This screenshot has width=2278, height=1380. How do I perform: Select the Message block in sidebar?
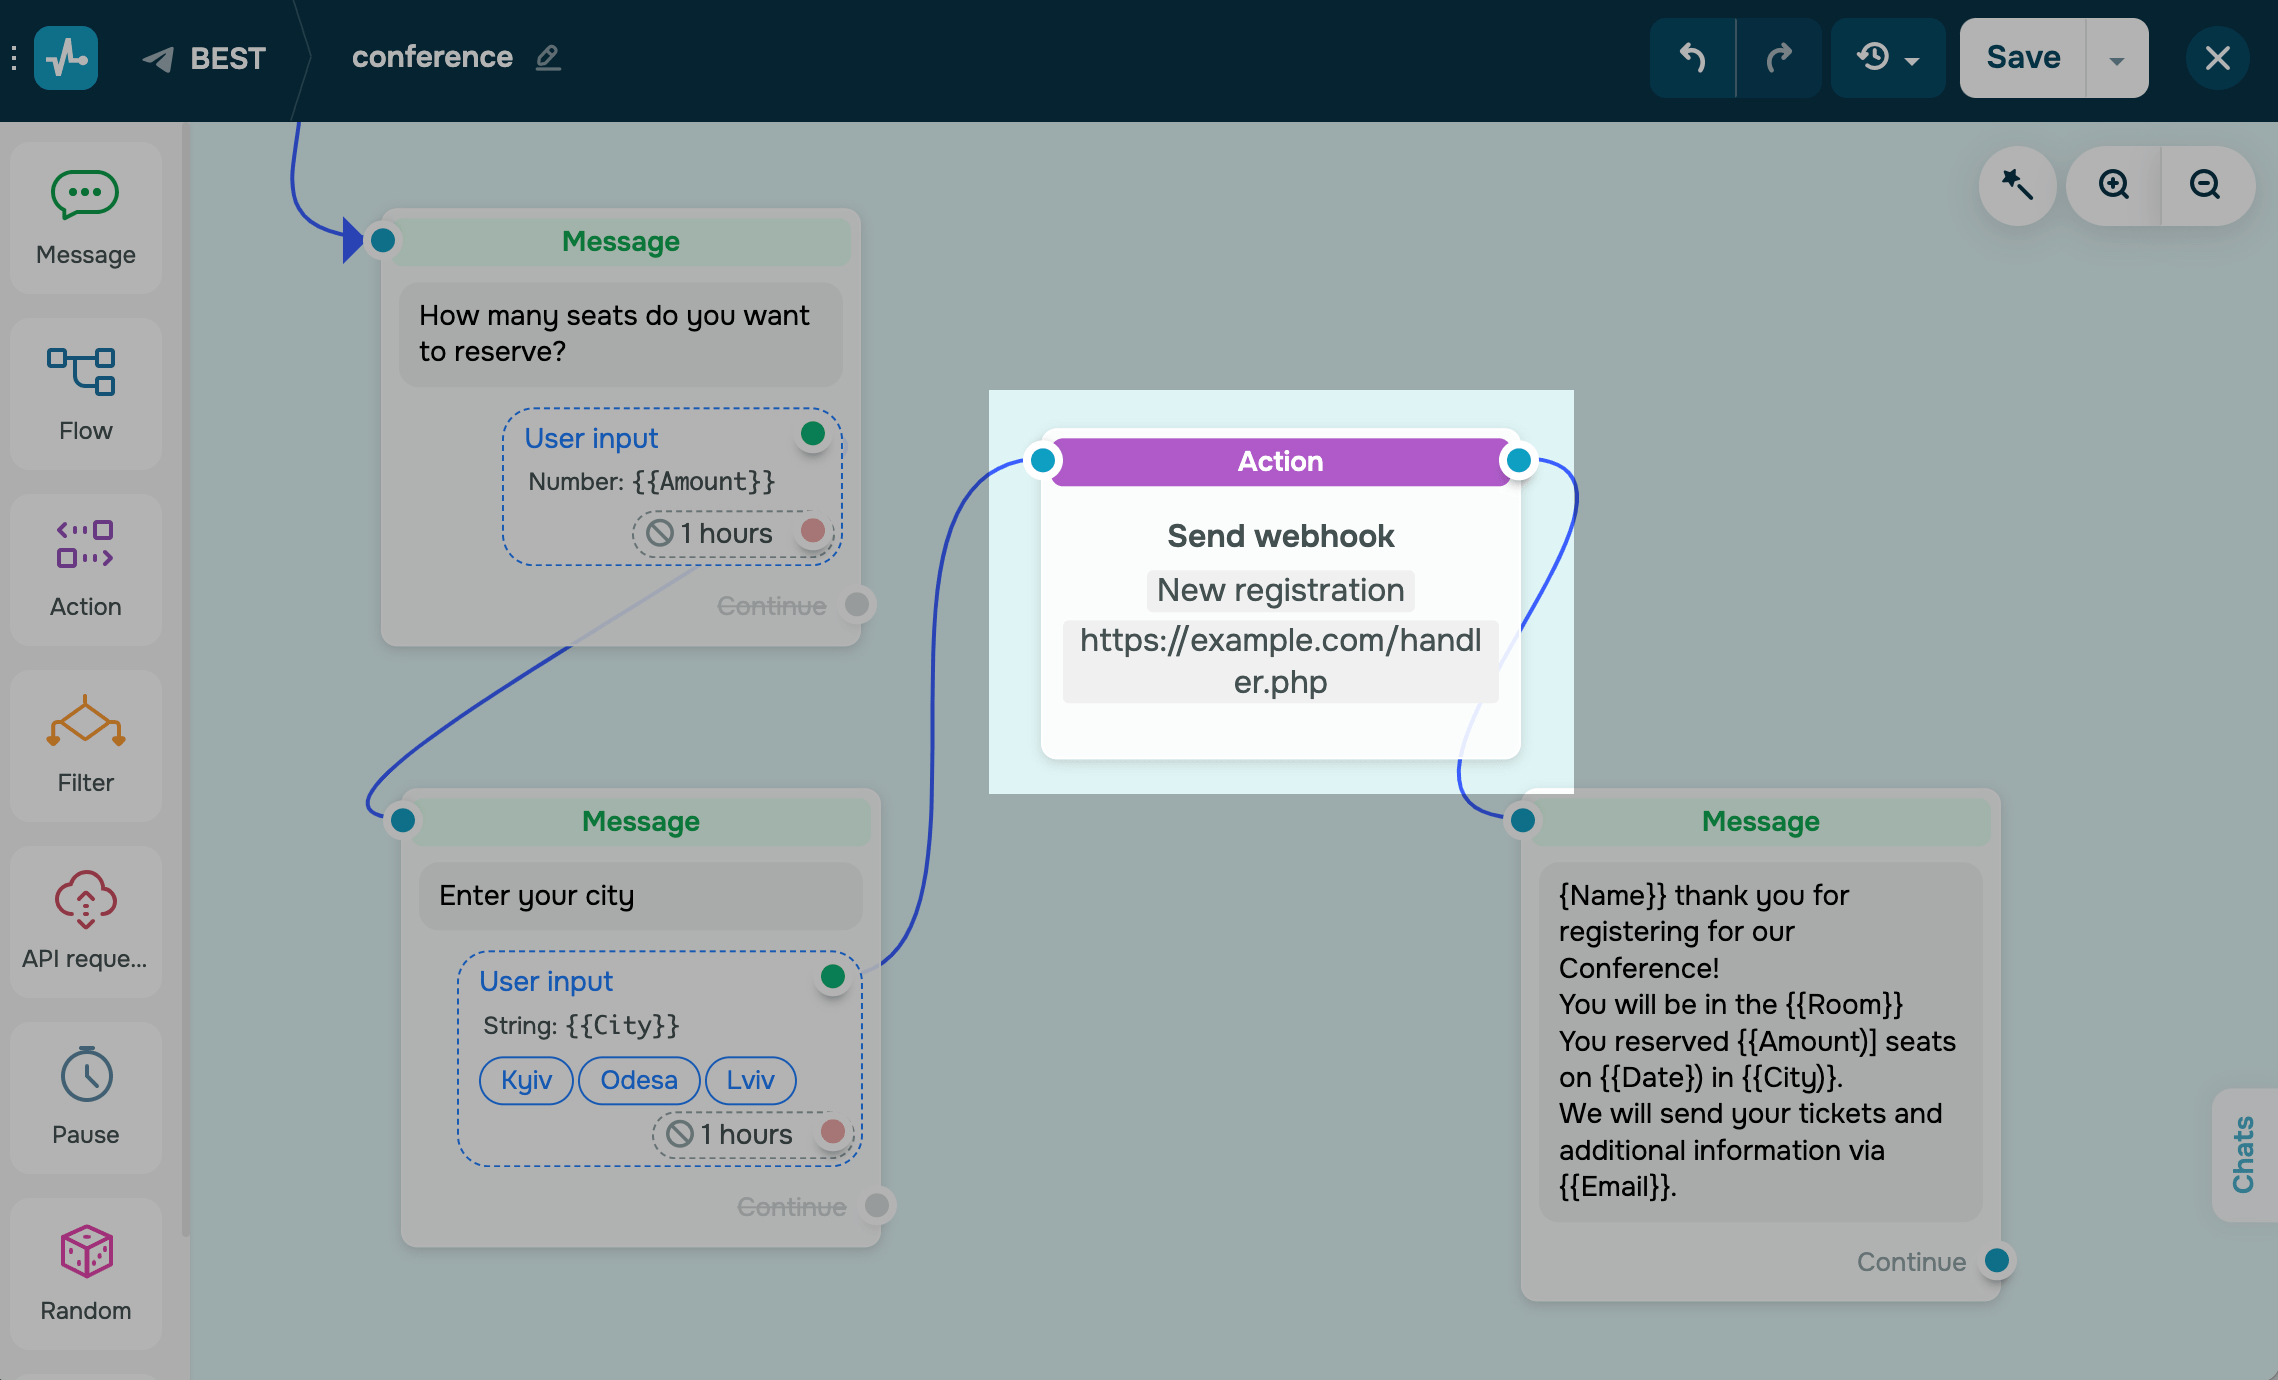[x=85, y=218]
